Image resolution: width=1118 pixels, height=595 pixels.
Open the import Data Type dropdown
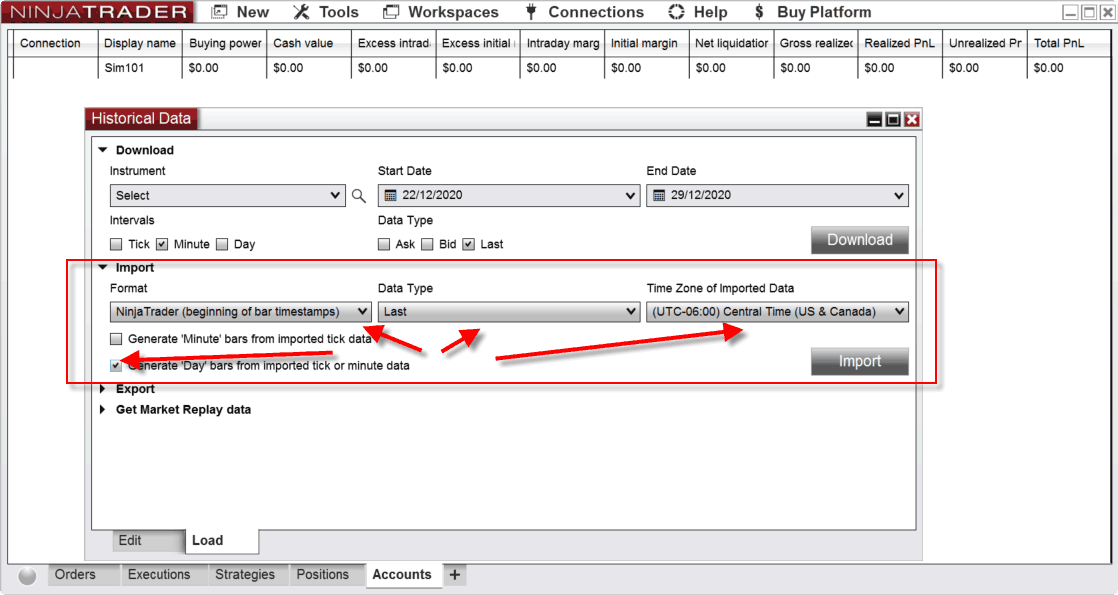(508, 312)
